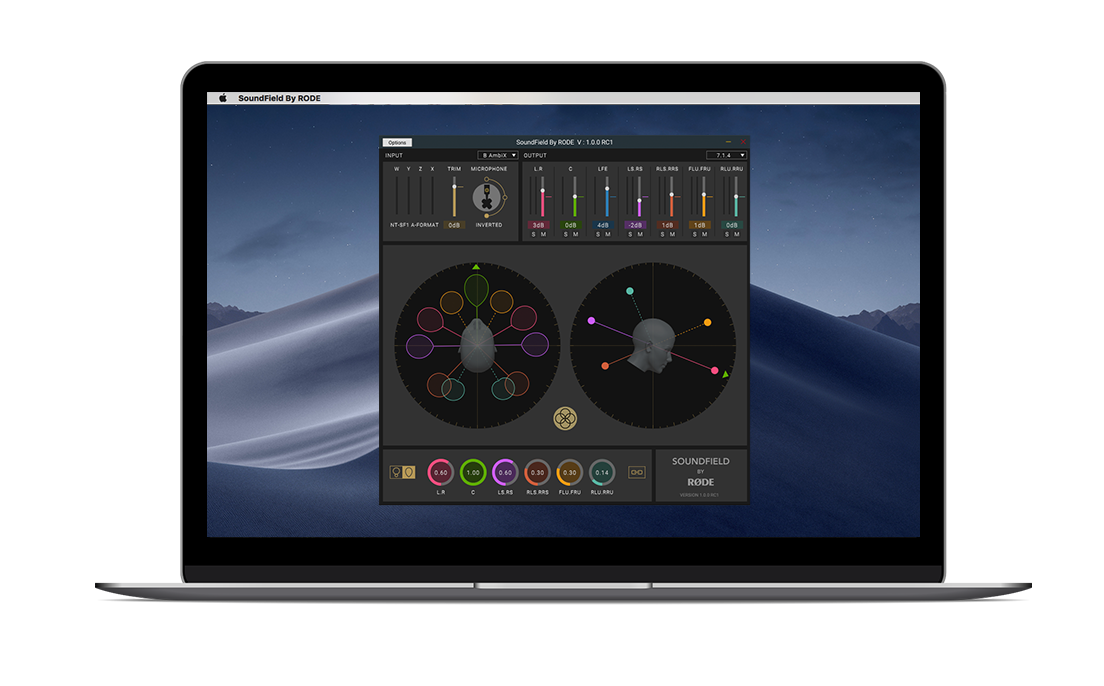Click the green triangle atop the top-view polar display

(x=476, y=267)
